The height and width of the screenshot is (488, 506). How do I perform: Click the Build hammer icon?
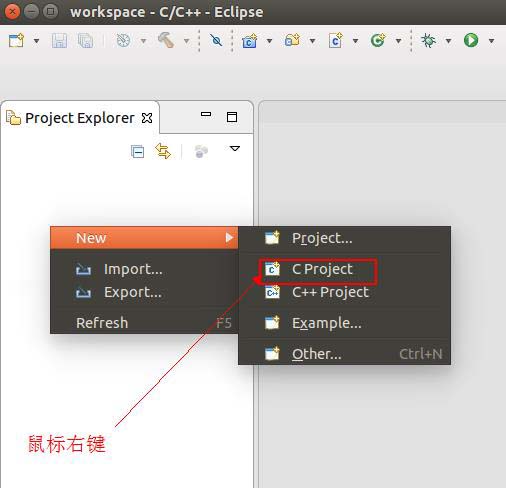point(166,40)
